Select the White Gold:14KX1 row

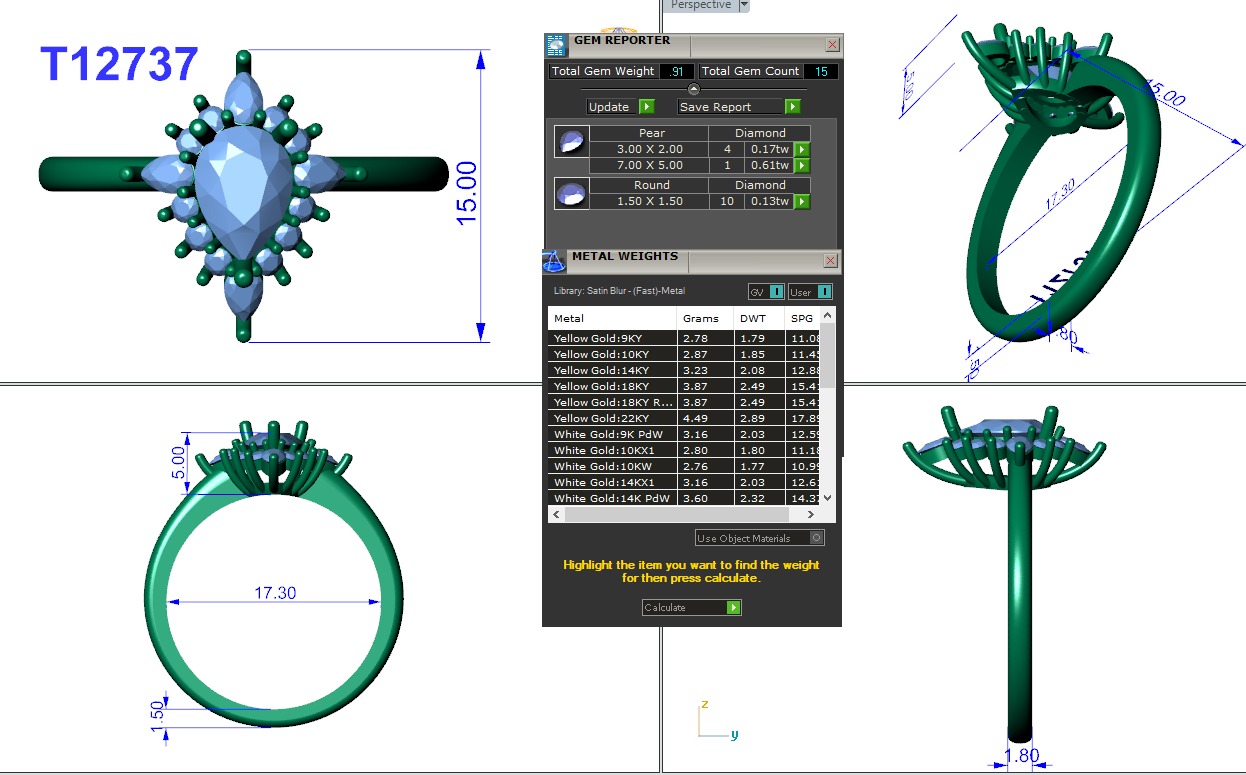tap(684, 482)
